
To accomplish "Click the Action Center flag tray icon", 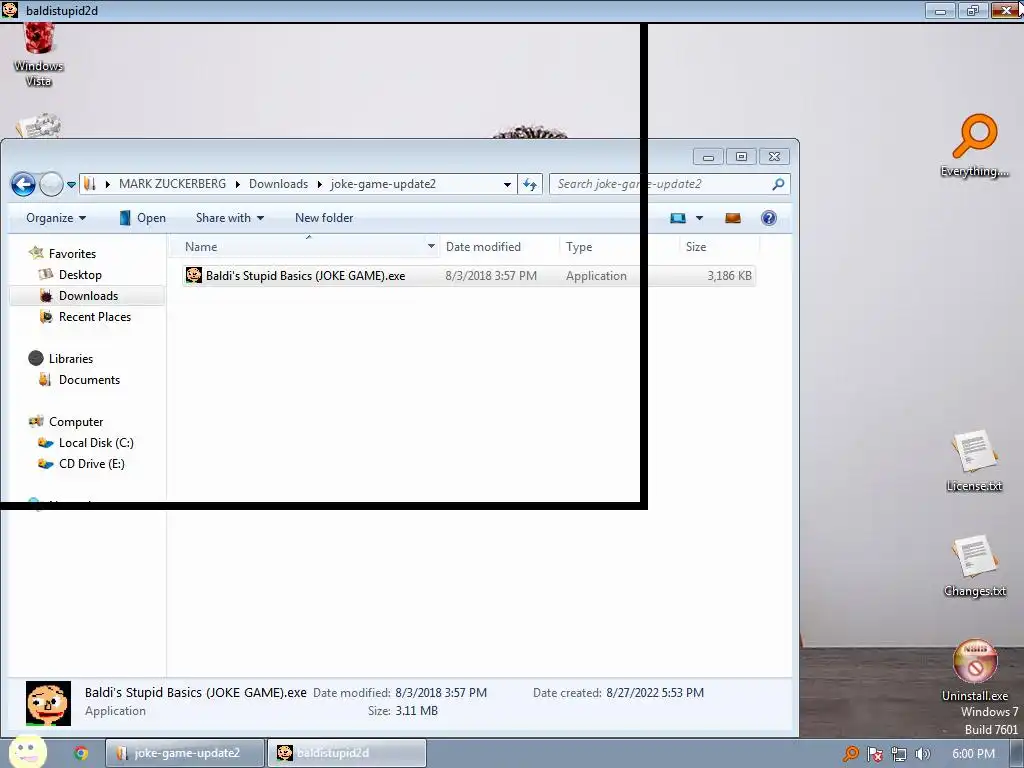I will pyautogui.click(x=875, y=754).
